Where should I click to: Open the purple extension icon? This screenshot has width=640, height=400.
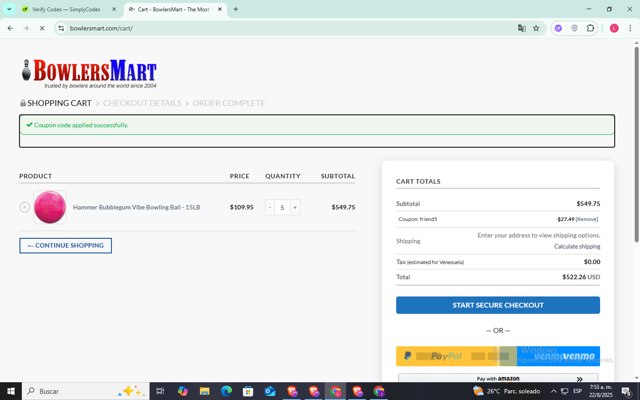[x=558, y=28]
